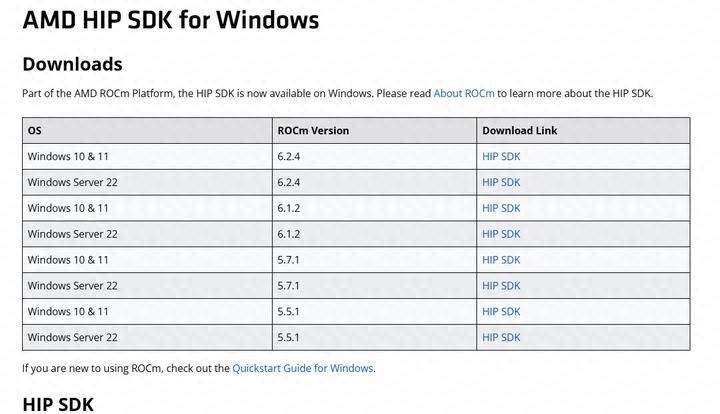Image resolution: width=720 pixels, height=414 pixels.
Task: Open the Quickstart Guide for Windows link
Action: [x=303, y=368]
